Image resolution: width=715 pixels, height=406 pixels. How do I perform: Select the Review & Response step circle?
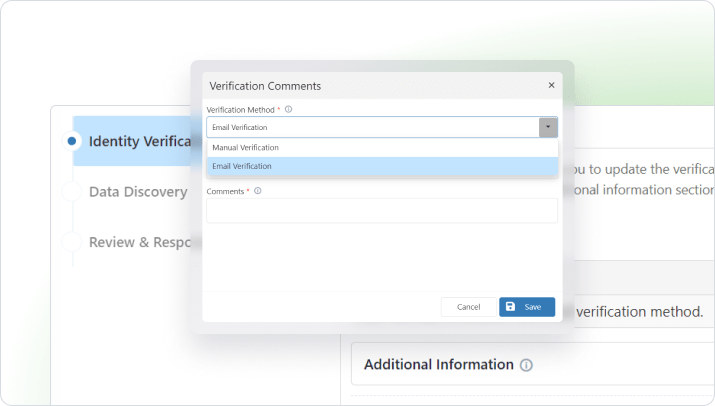click(x=72, y=242)
